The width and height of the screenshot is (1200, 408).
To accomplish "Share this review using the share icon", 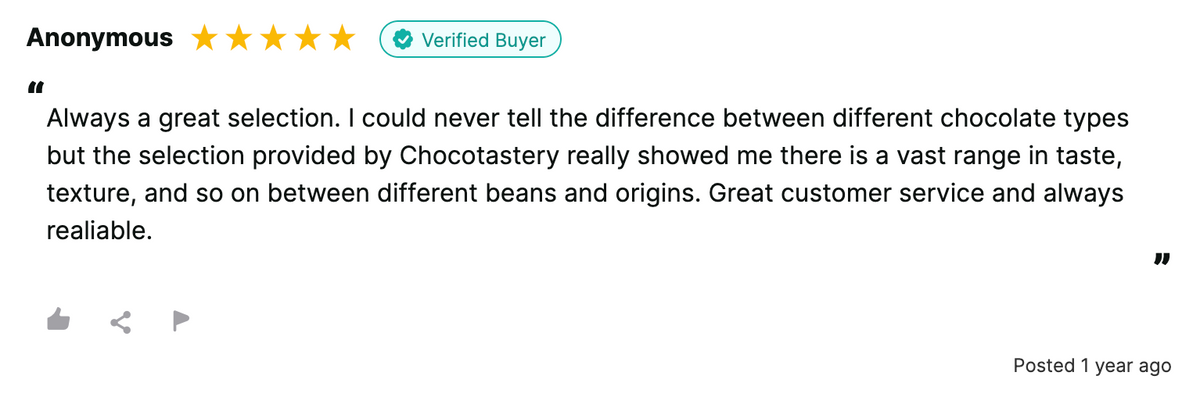I will [121, 321].
